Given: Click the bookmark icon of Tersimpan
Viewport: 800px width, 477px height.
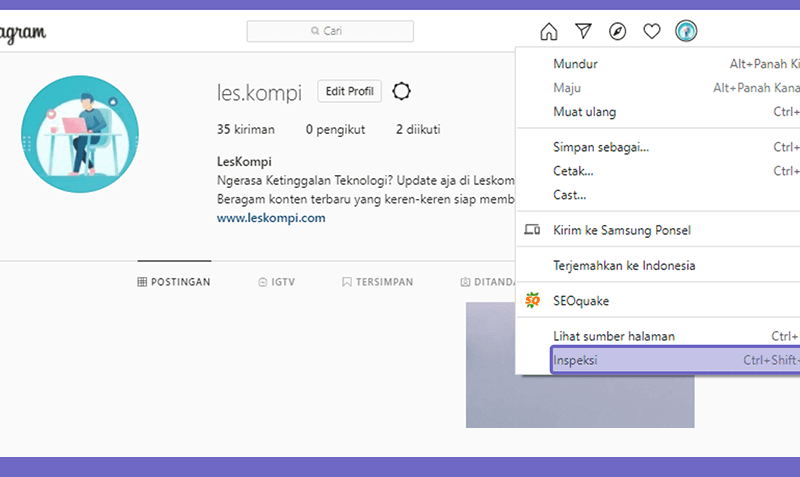Looking at the screenshot, I should coord(347,282).
